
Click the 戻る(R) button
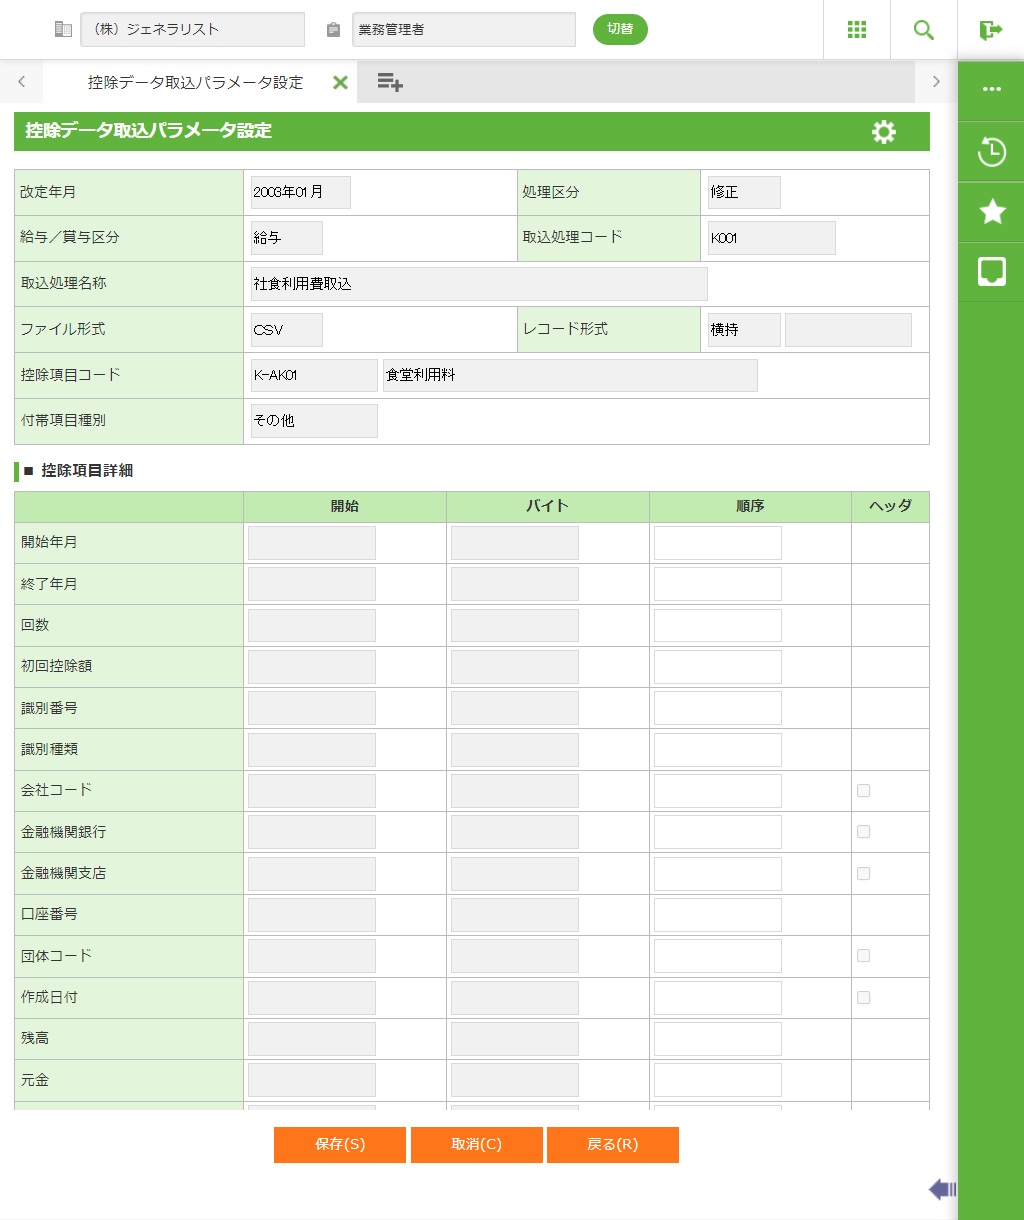point(613,1145)
